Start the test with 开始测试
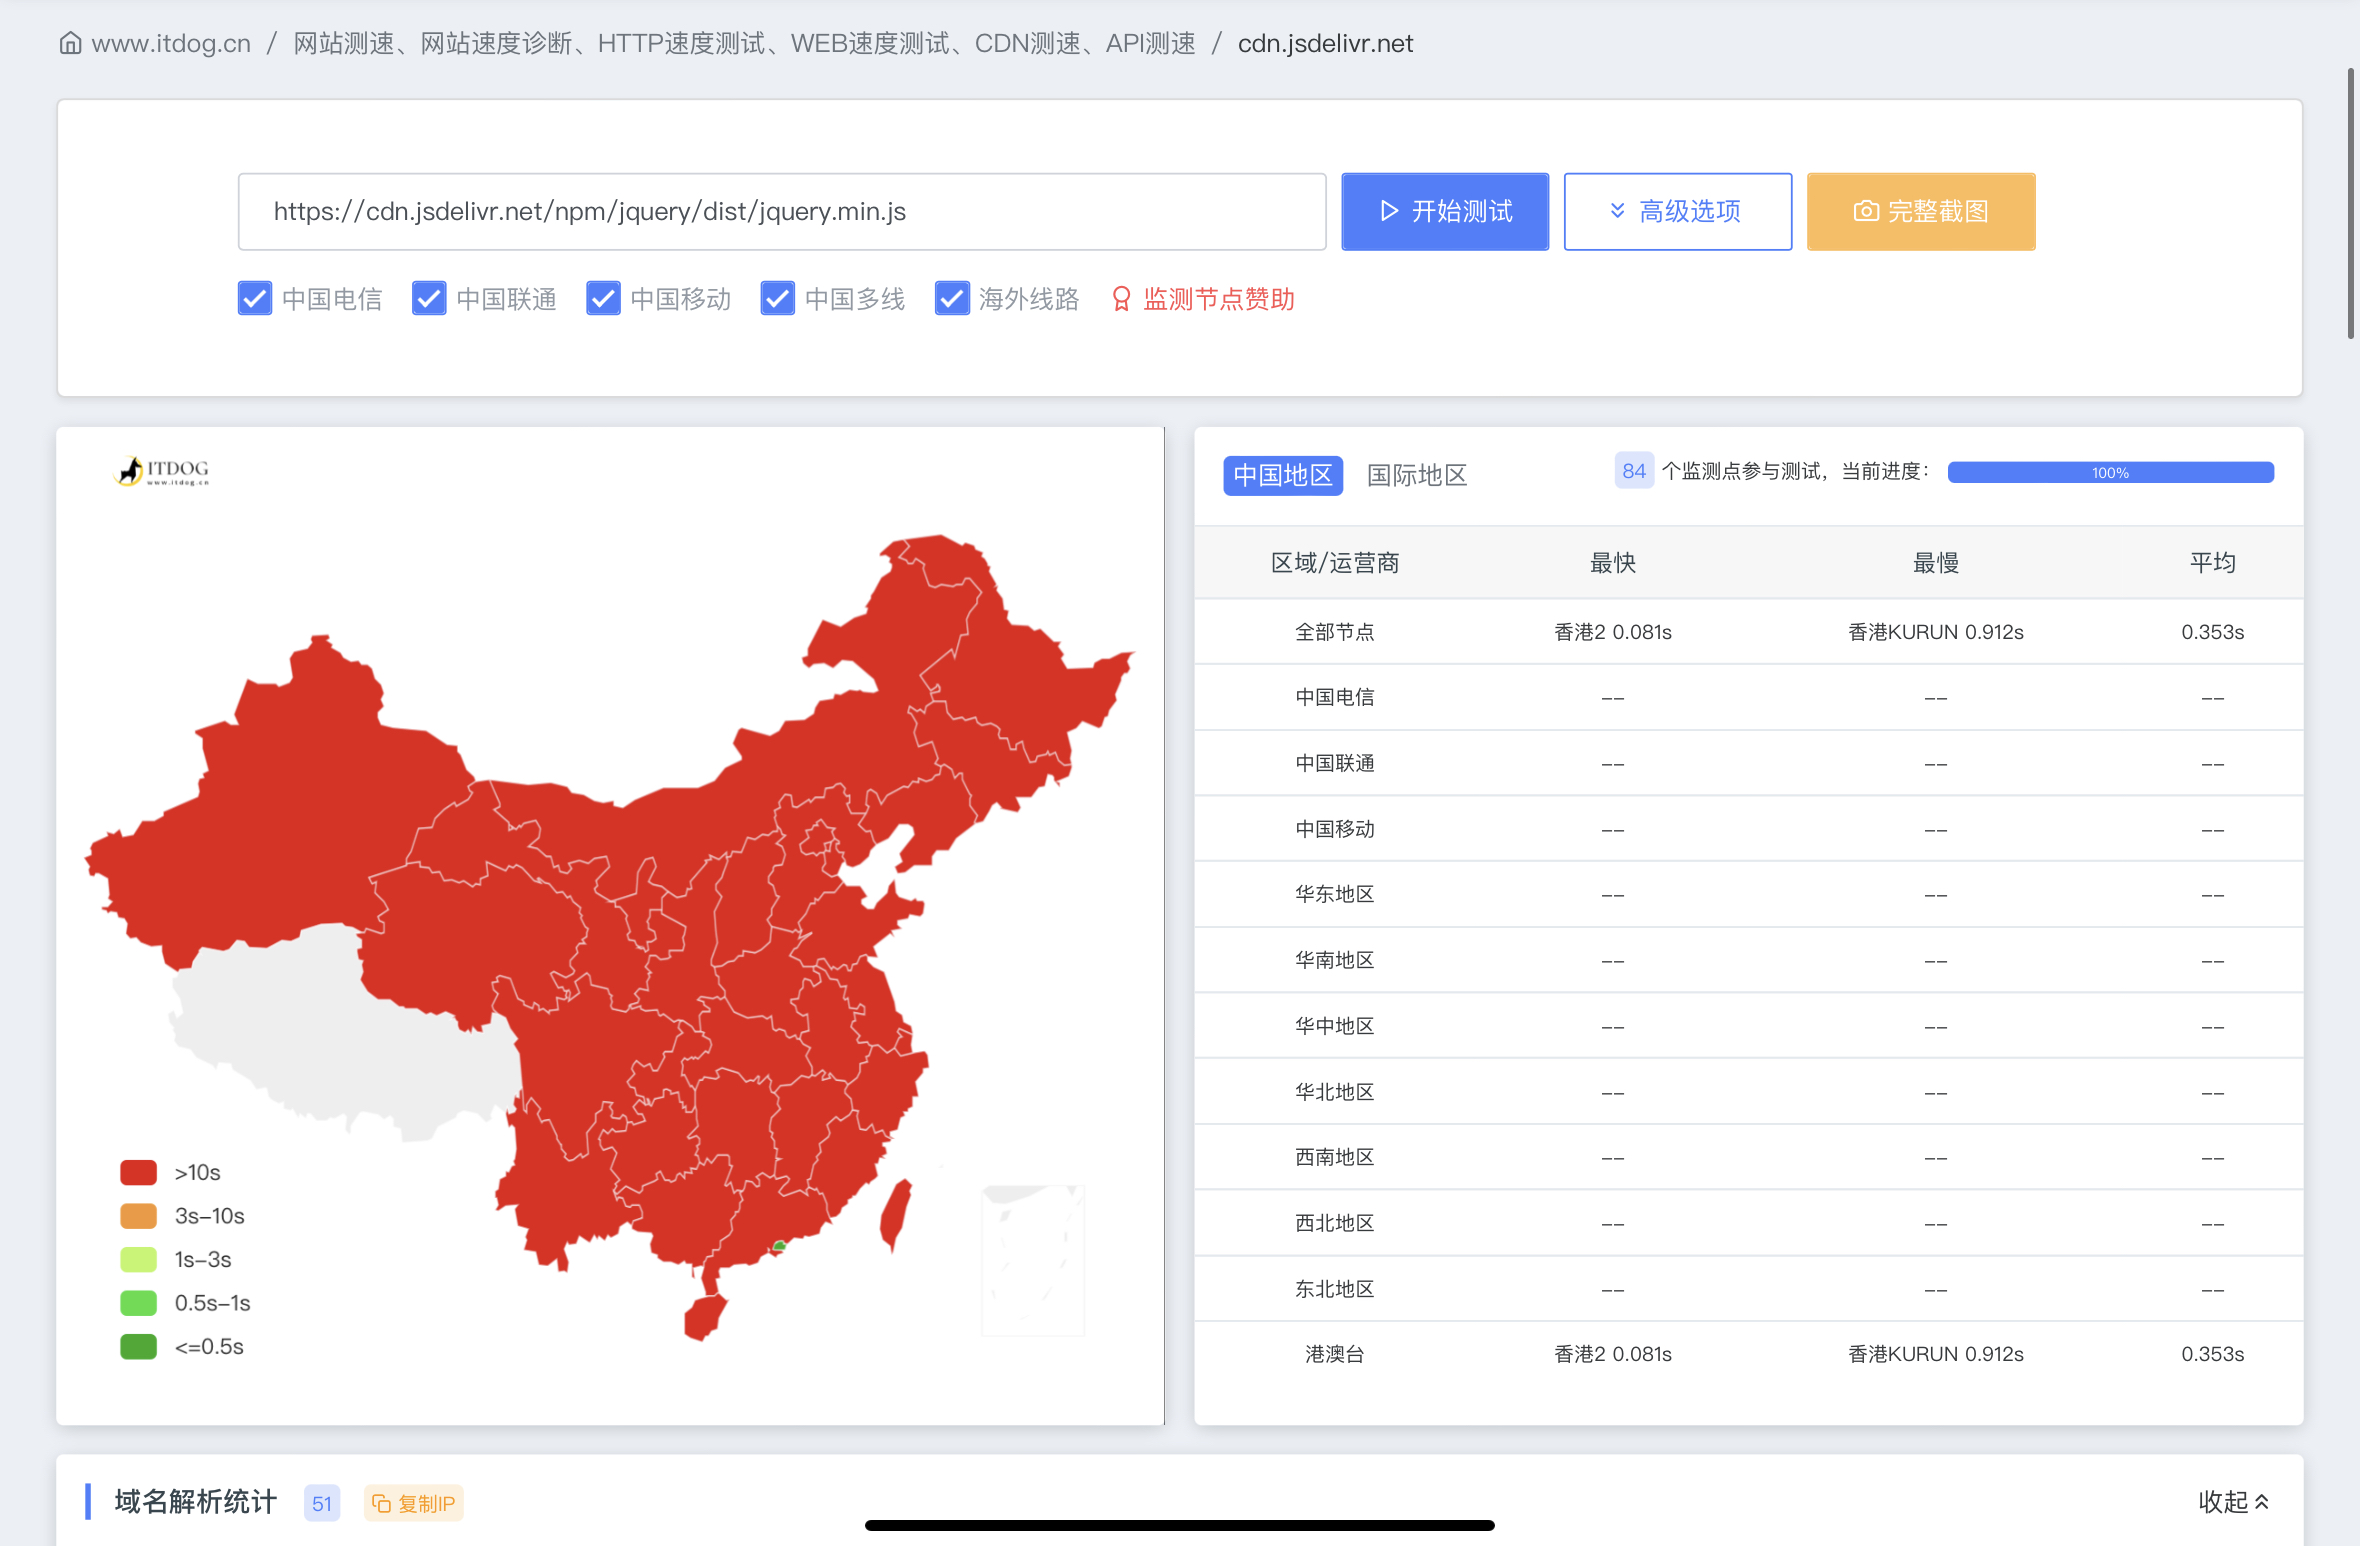2360x1546 pixels. 1445,211
